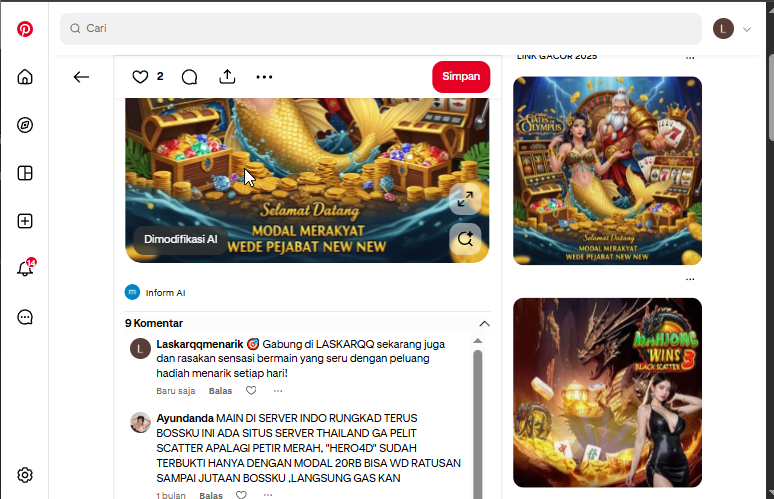The image size is (774, 499).
Task: Open the Explore compass icon
Action: click(25, 125)
